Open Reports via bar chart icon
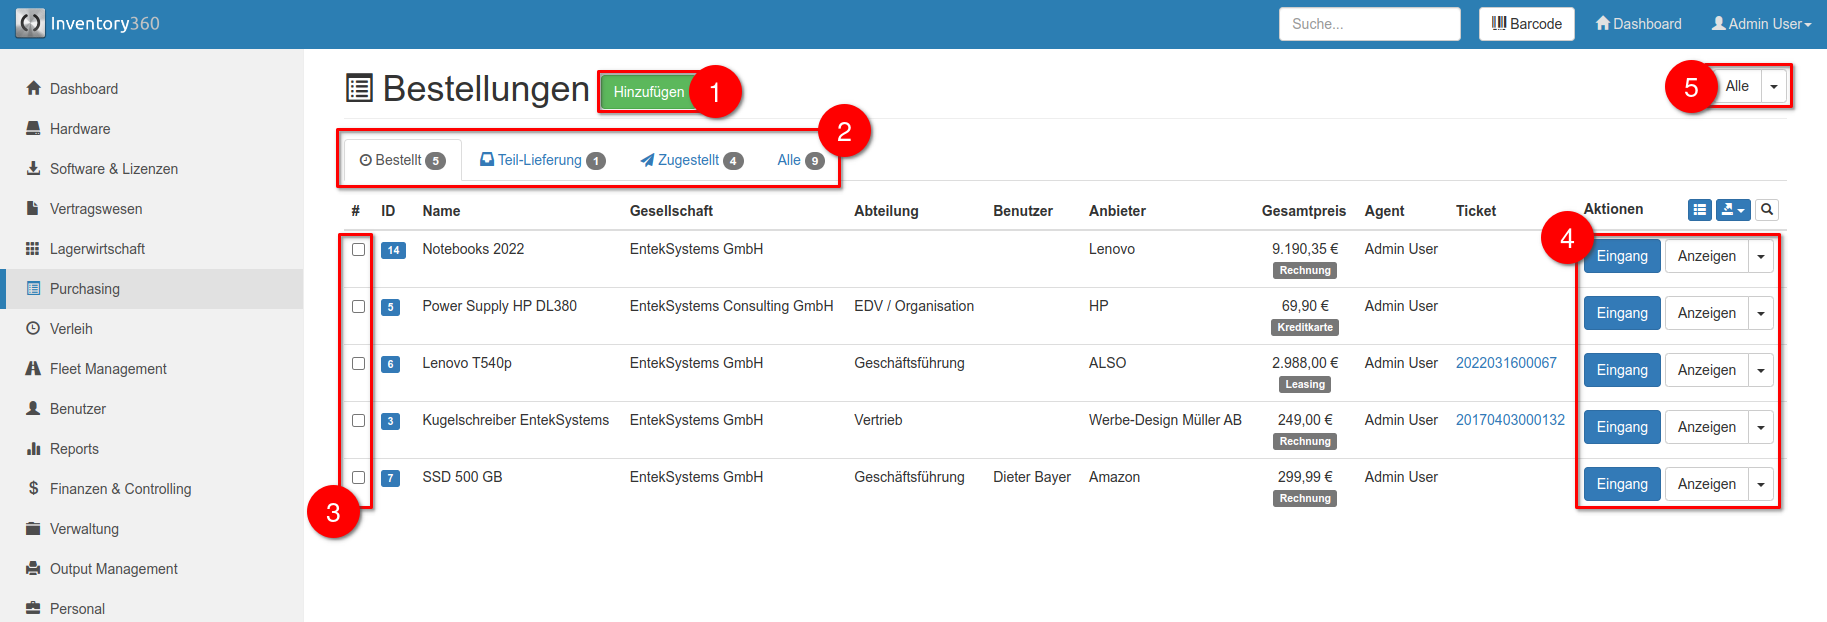 pos(33,448)
